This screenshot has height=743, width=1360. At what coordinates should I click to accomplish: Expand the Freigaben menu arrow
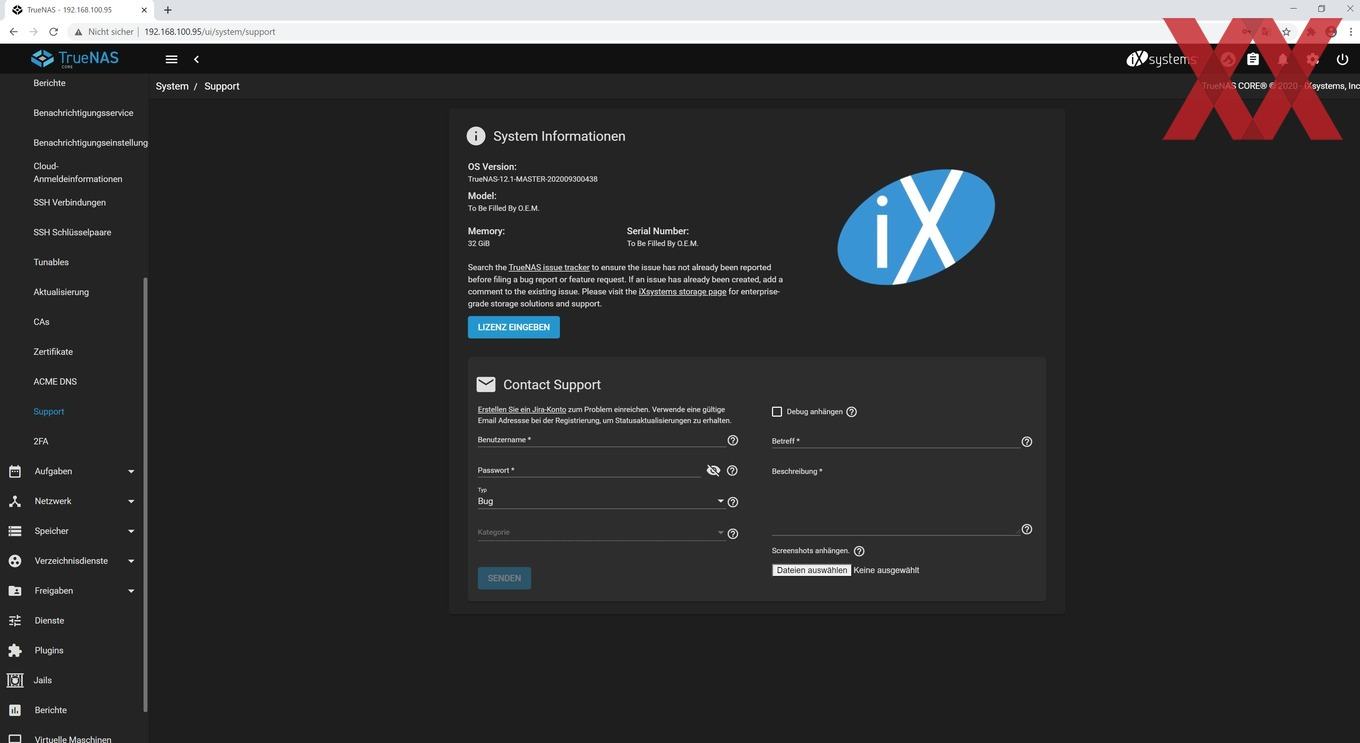click(x=131, y=591)
